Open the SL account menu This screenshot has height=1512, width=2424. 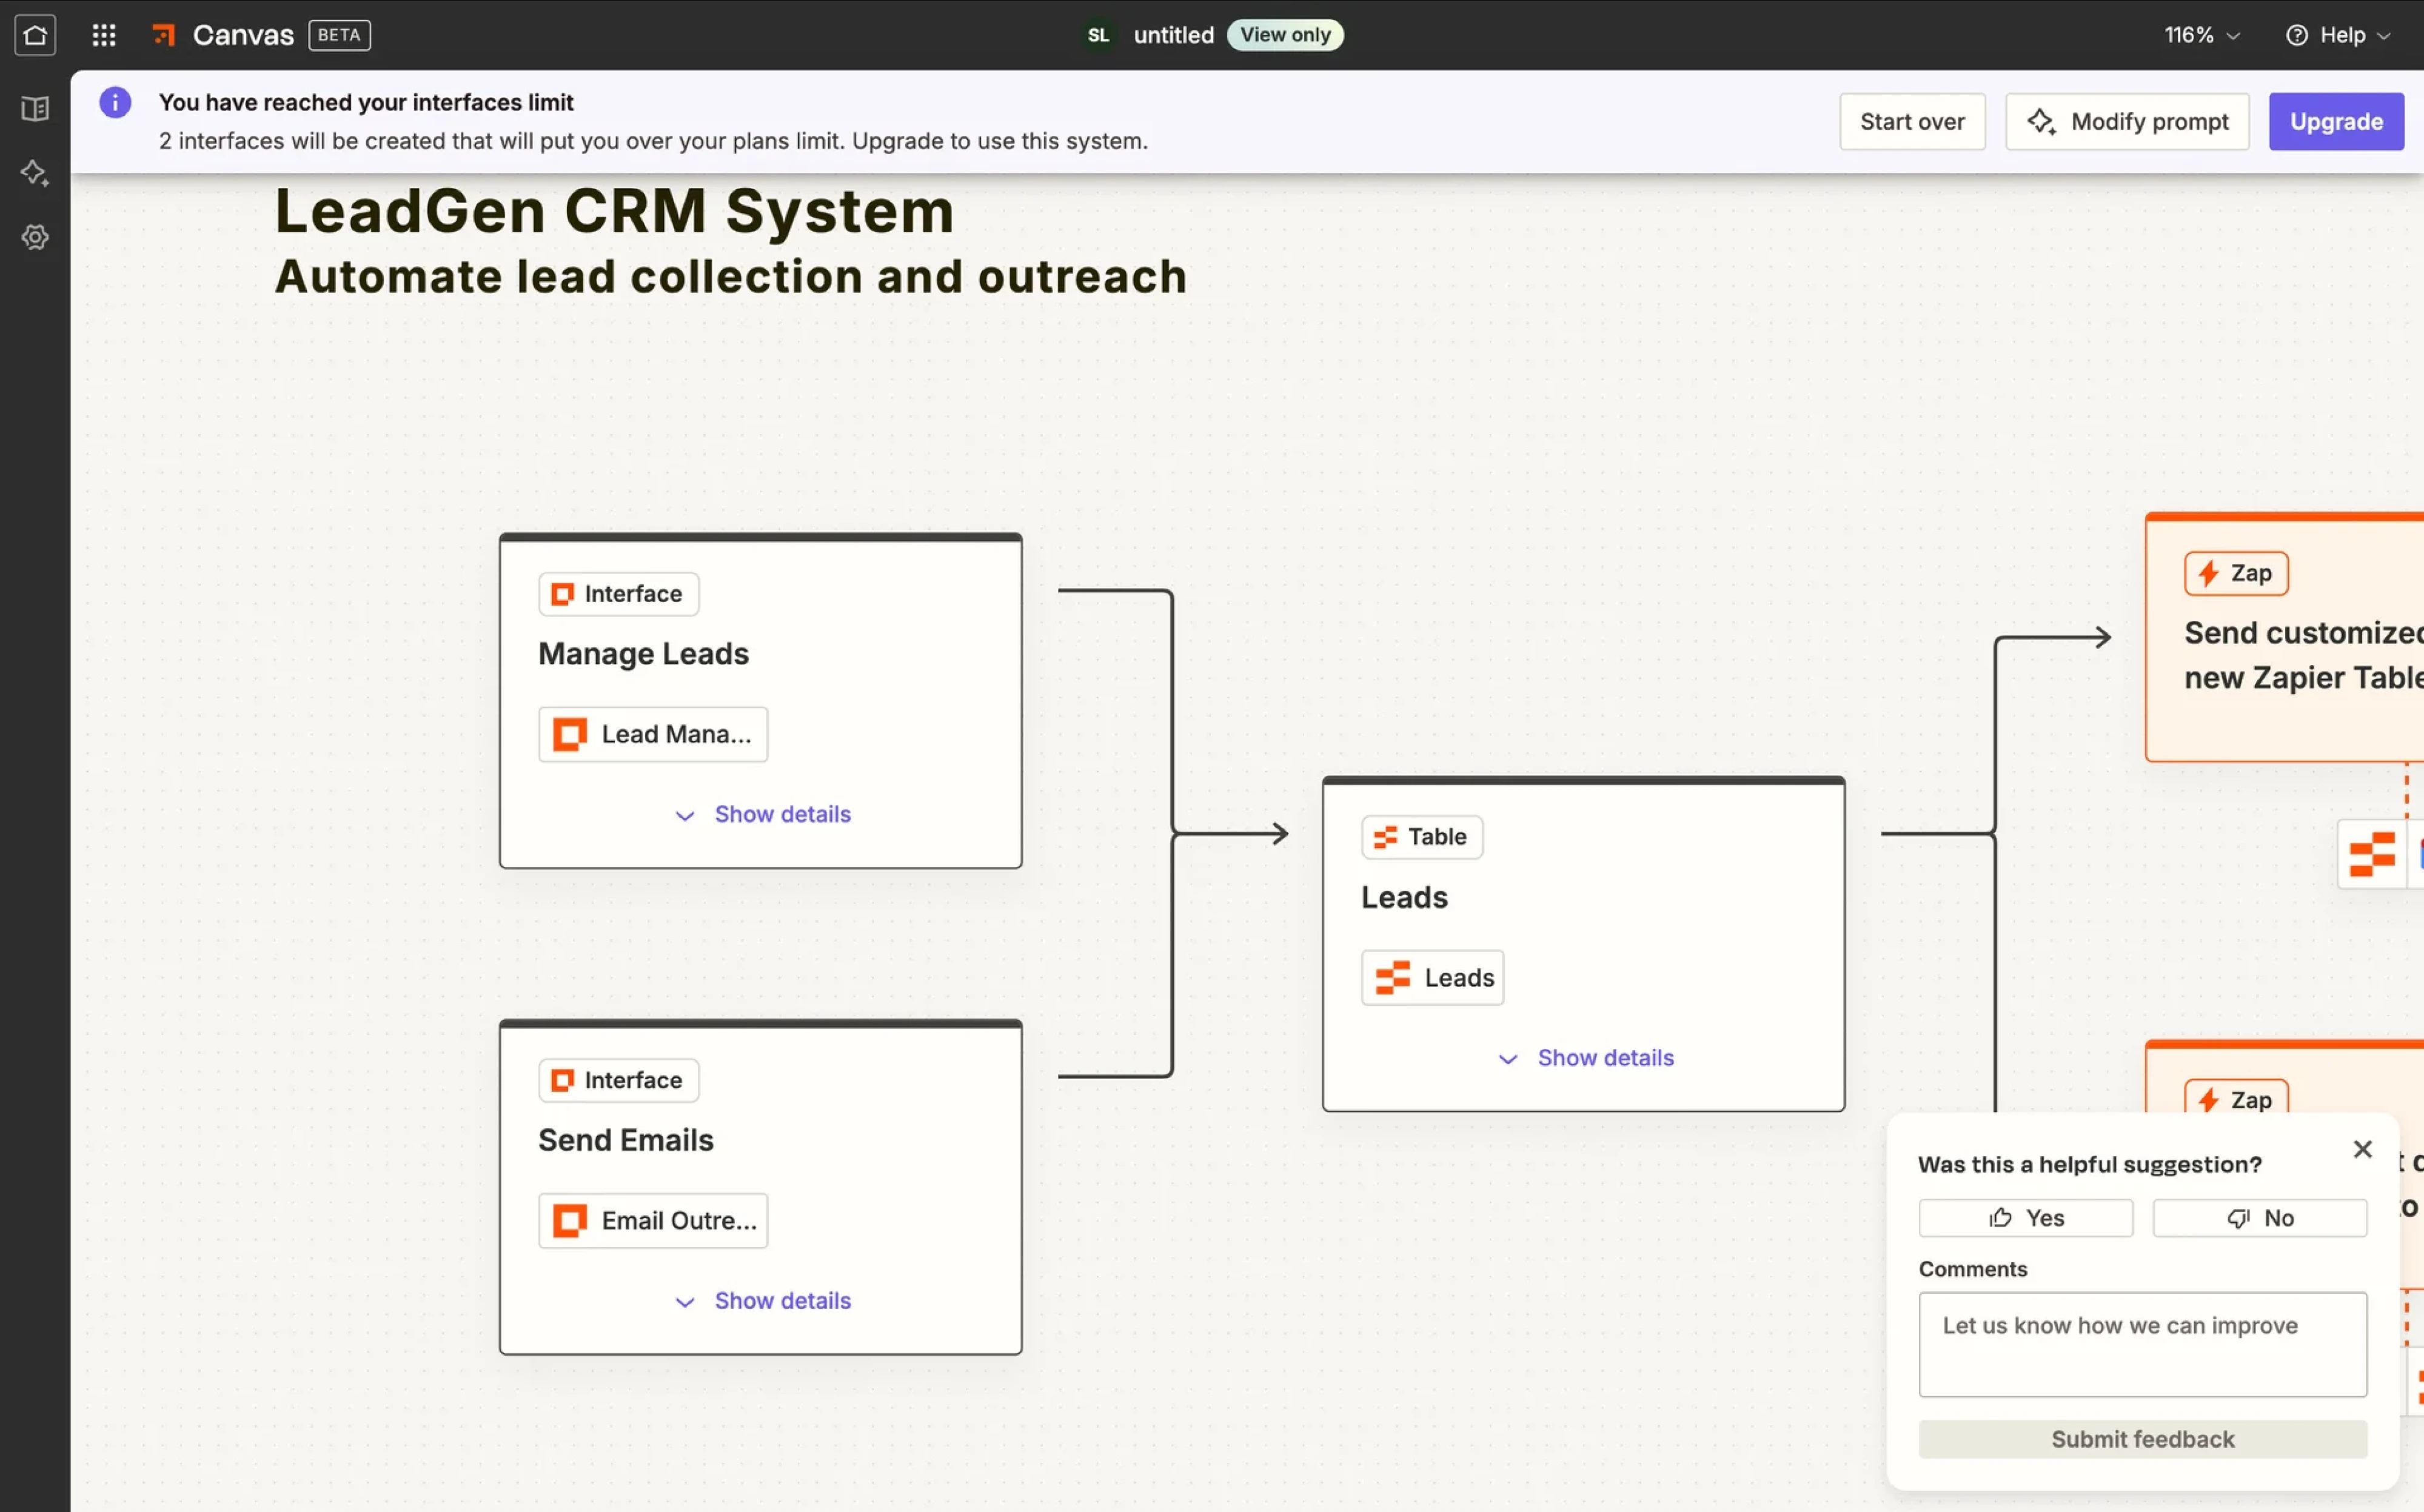(1097, 35)
